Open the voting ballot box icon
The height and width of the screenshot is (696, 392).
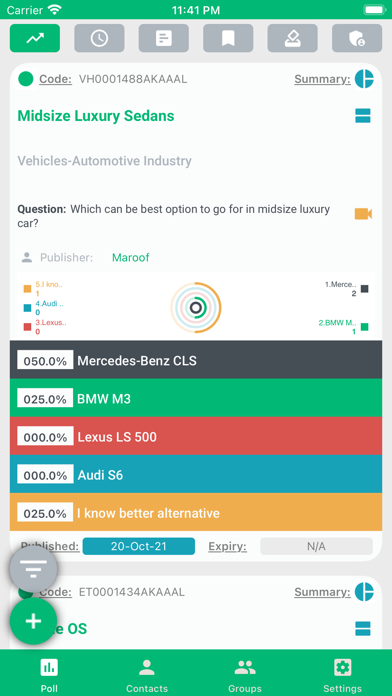click(x=293, y=38)
